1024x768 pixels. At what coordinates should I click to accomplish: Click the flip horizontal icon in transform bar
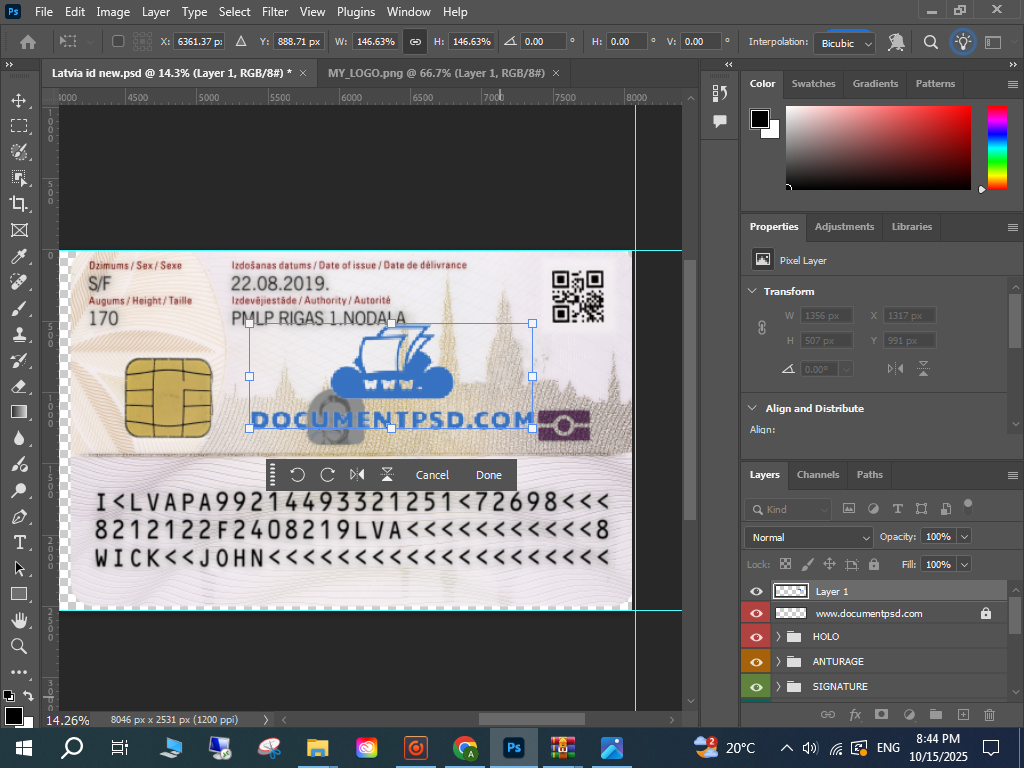point(357,475)
